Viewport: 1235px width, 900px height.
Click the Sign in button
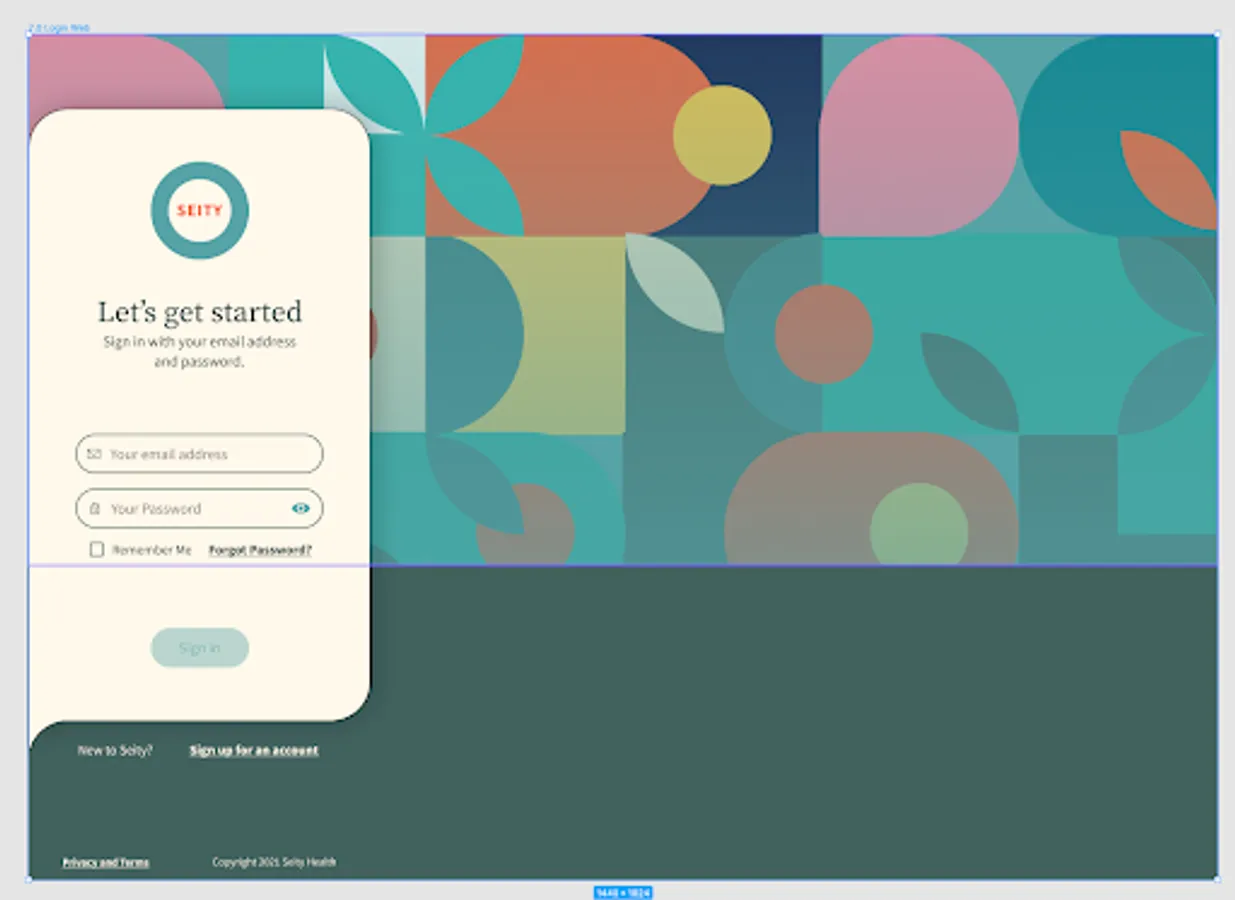[x=200, y=648]
